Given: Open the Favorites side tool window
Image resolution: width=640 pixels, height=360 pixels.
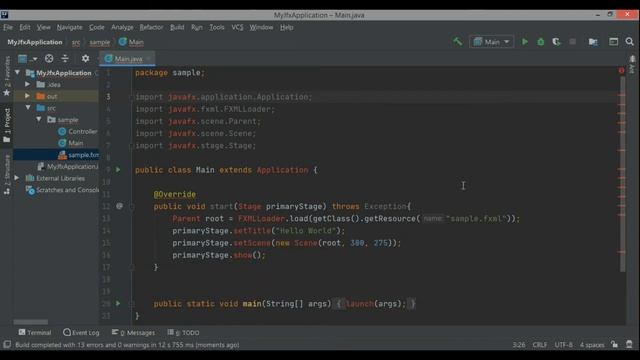Looking at the screenshot, I should click(x=7, y=76).
